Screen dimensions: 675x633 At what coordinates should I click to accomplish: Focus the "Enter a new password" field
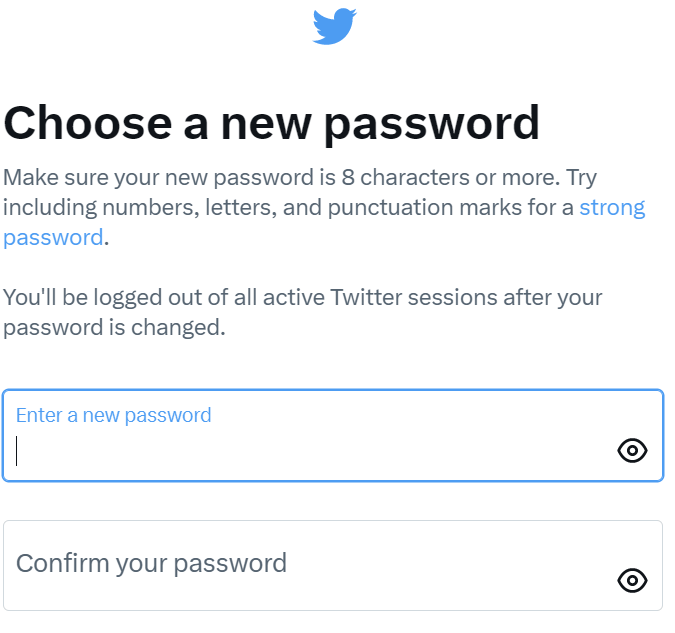click(x=333, y=435)
